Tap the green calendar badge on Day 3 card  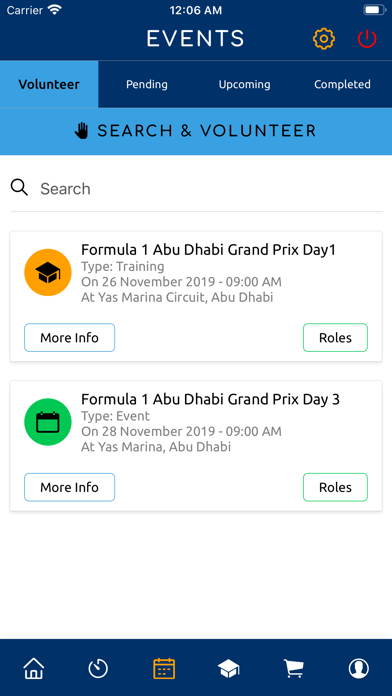[48, 422]
